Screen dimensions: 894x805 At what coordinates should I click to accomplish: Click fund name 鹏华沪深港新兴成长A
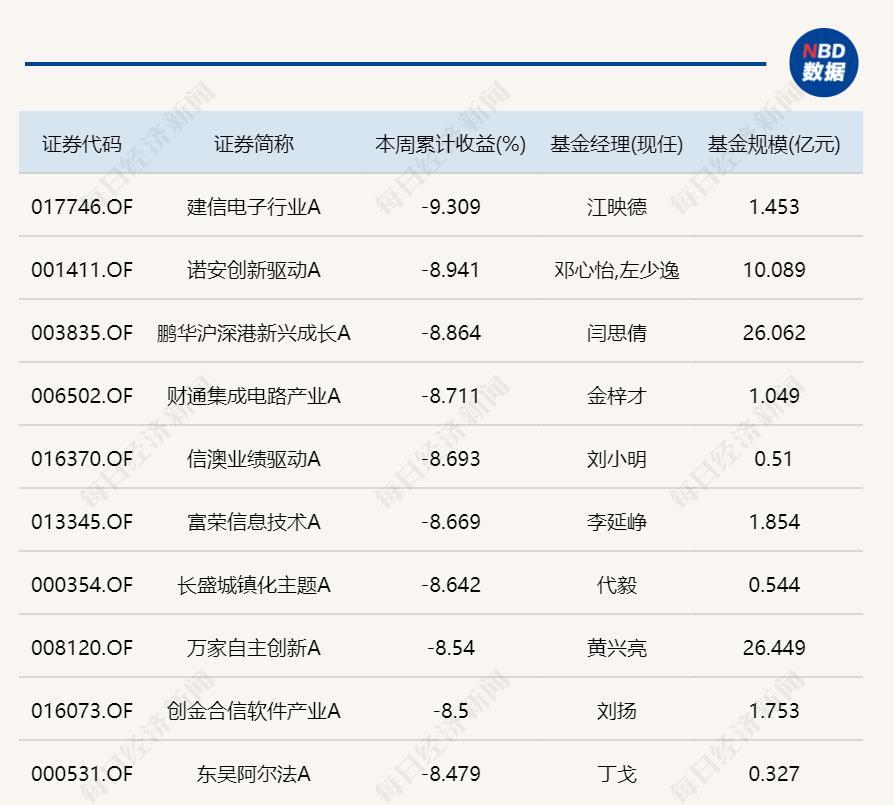(x=254, y=332)
